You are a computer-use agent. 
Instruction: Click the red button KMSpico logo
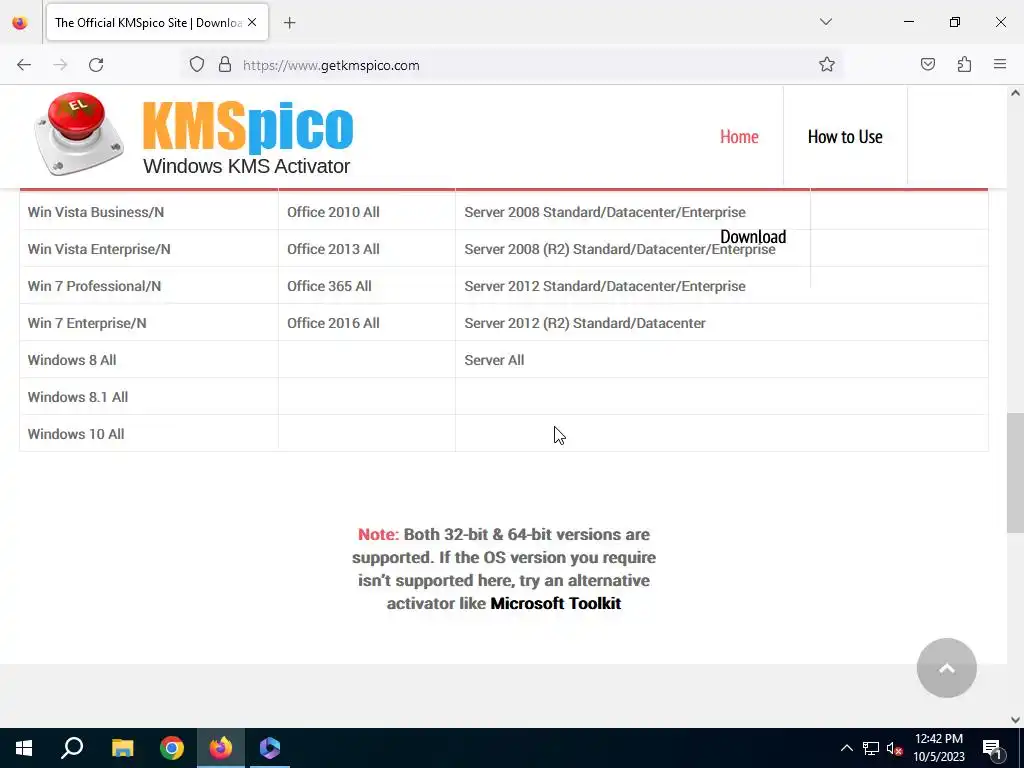coord(78,134)
